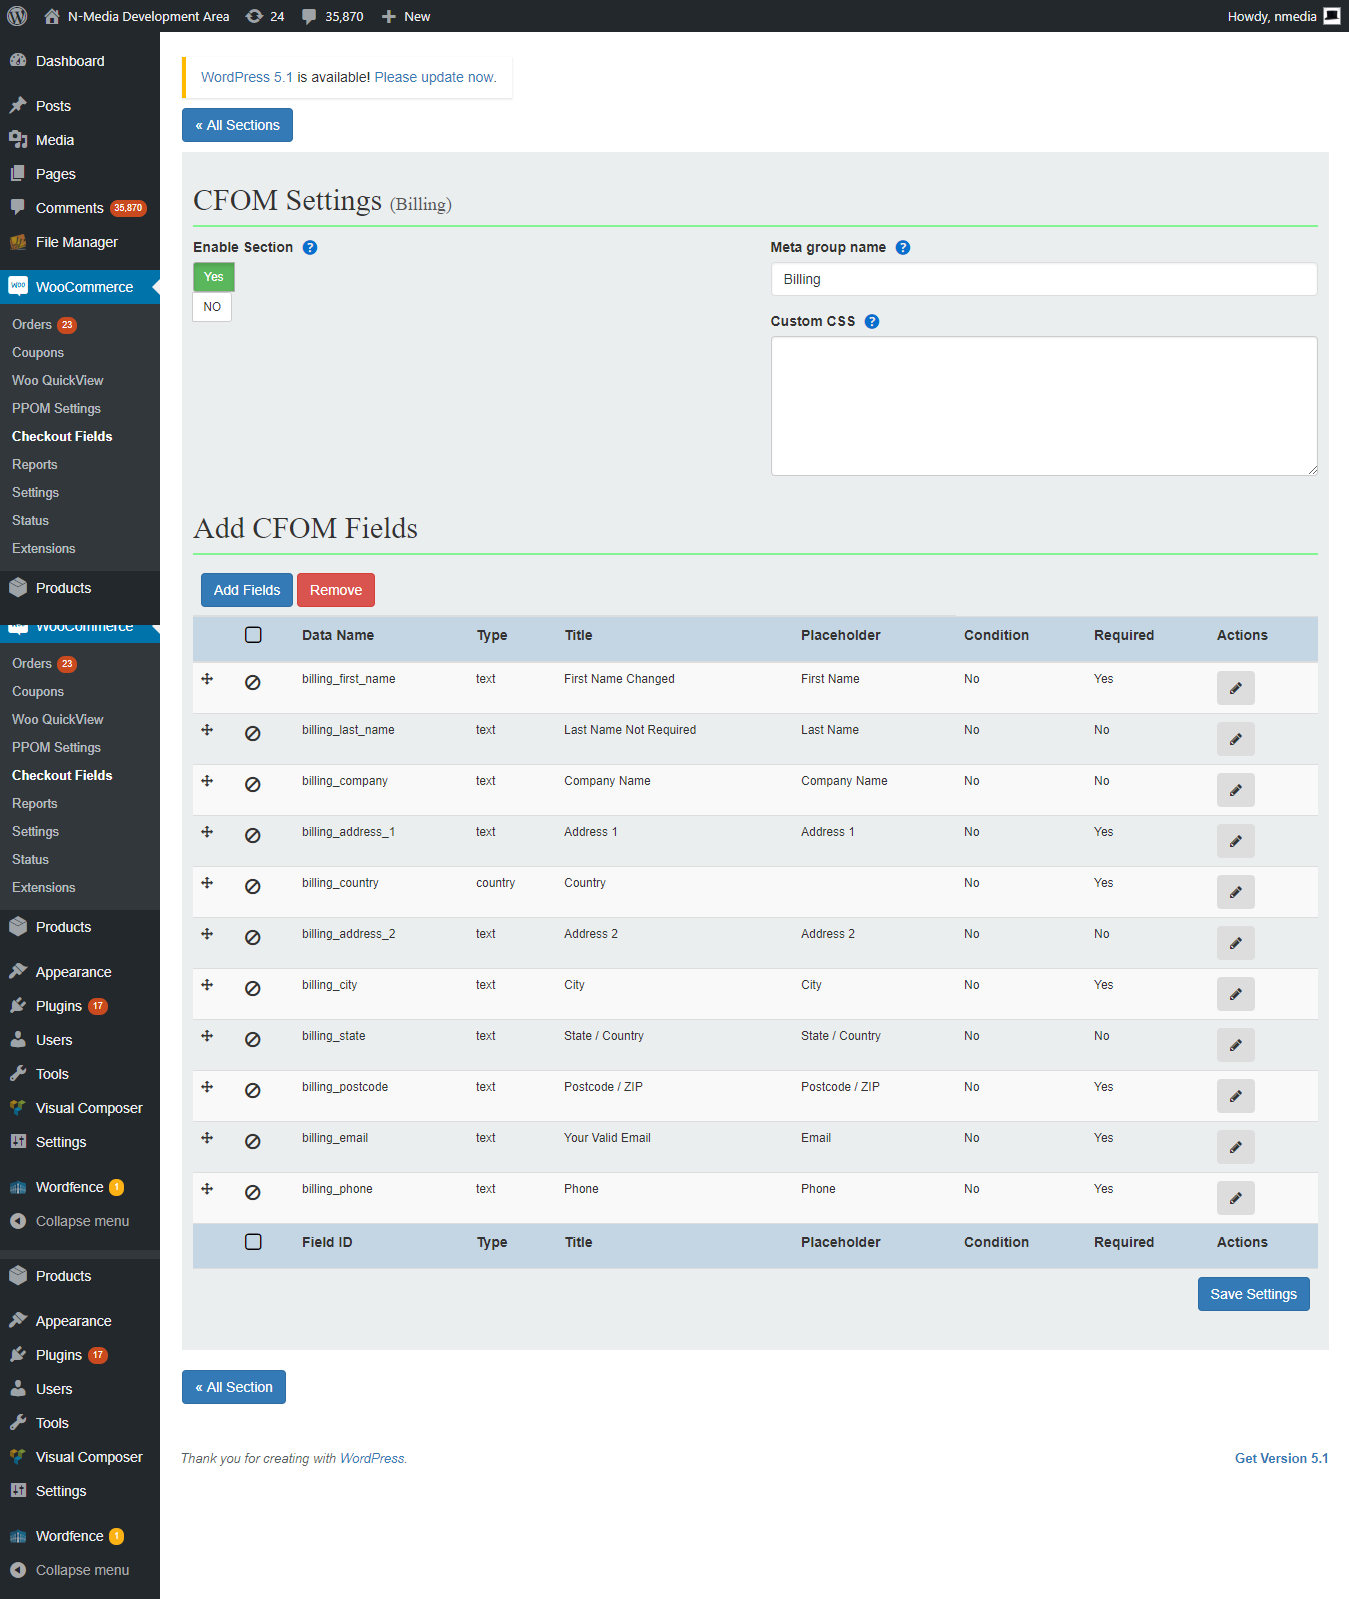The width and height of the screenshot is (1349, 1599).
Task: Click inside the Custom CSS text area
Action: point(1043,406)
